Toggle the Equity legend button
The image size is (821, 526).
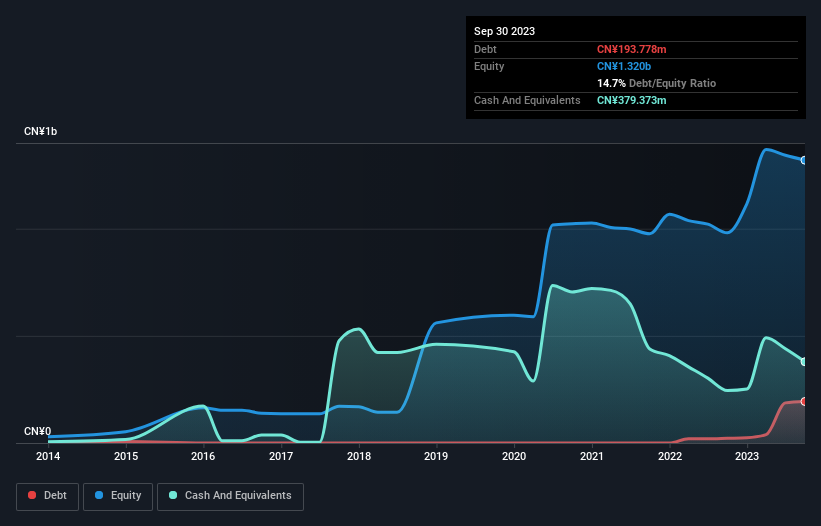(x=118, y=496)
